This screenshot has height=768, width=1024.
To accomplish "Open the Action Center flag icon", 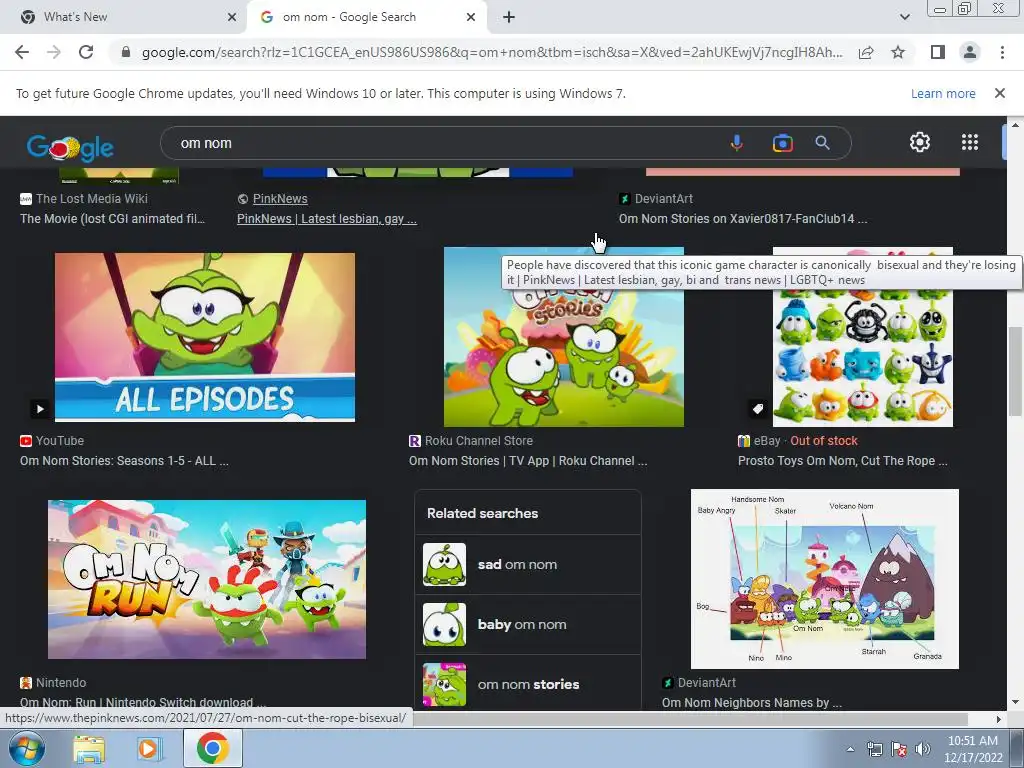I will click(x=899, y=749).
